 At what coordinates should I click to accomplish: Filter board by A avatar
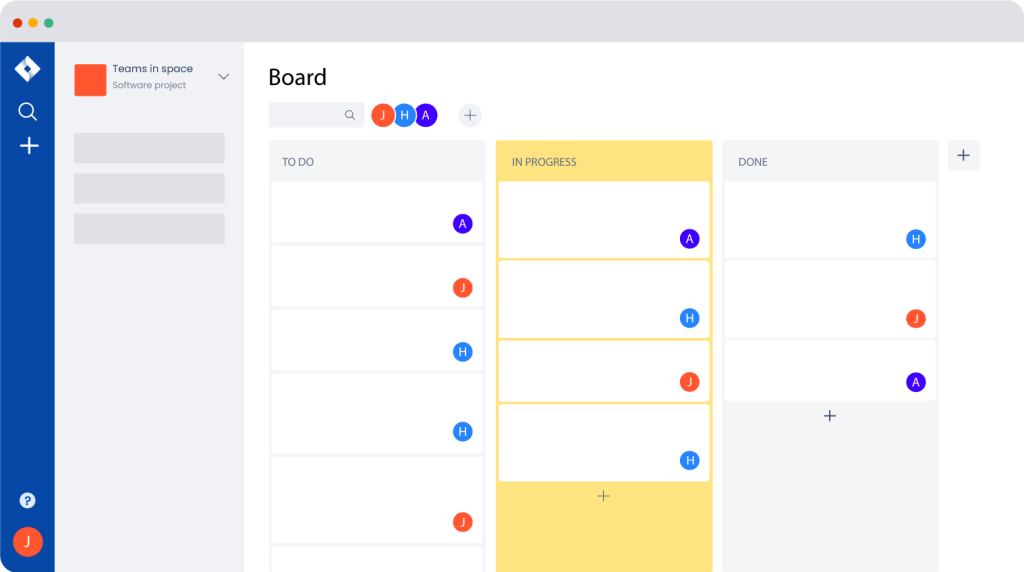coord(426,116)
